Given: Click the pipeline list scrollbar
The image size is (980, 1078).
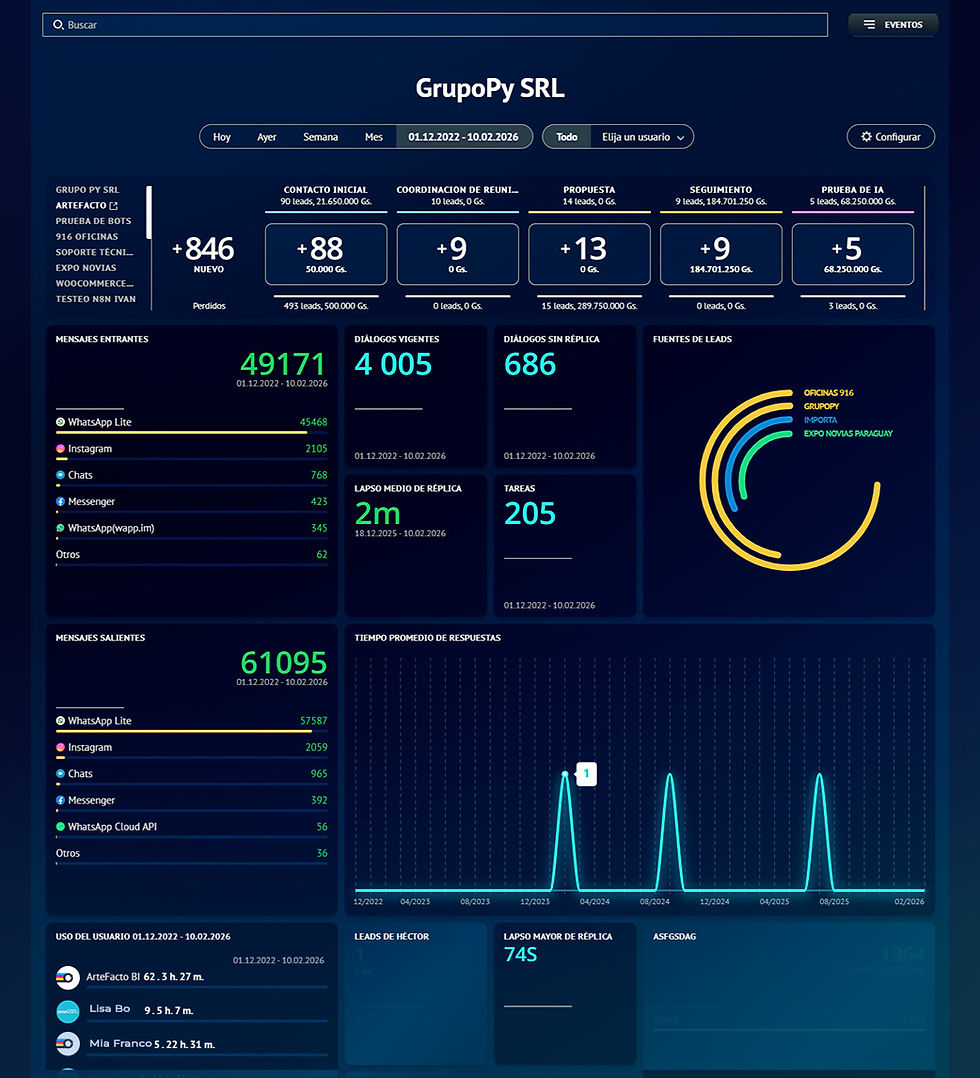Looking at the screenshot, I should coord(149,212).
